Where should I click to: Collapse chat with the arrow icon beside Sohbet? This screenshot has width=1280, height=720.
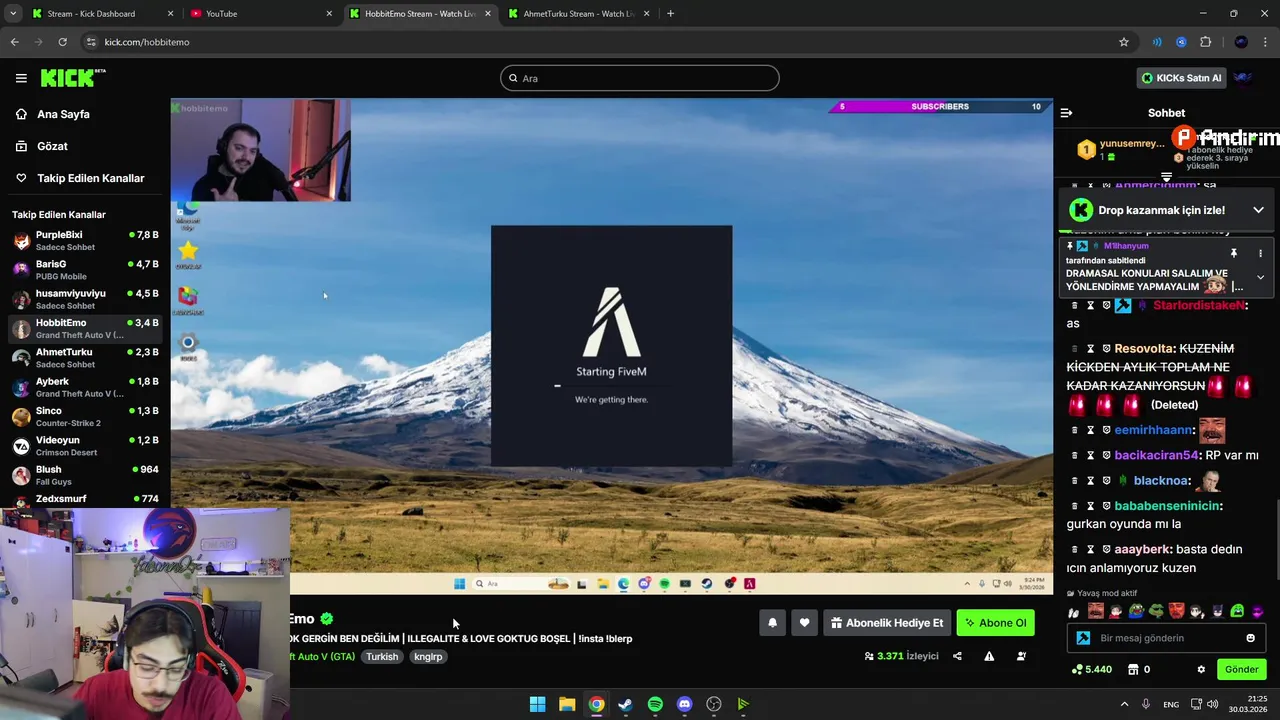[1066, 113]
